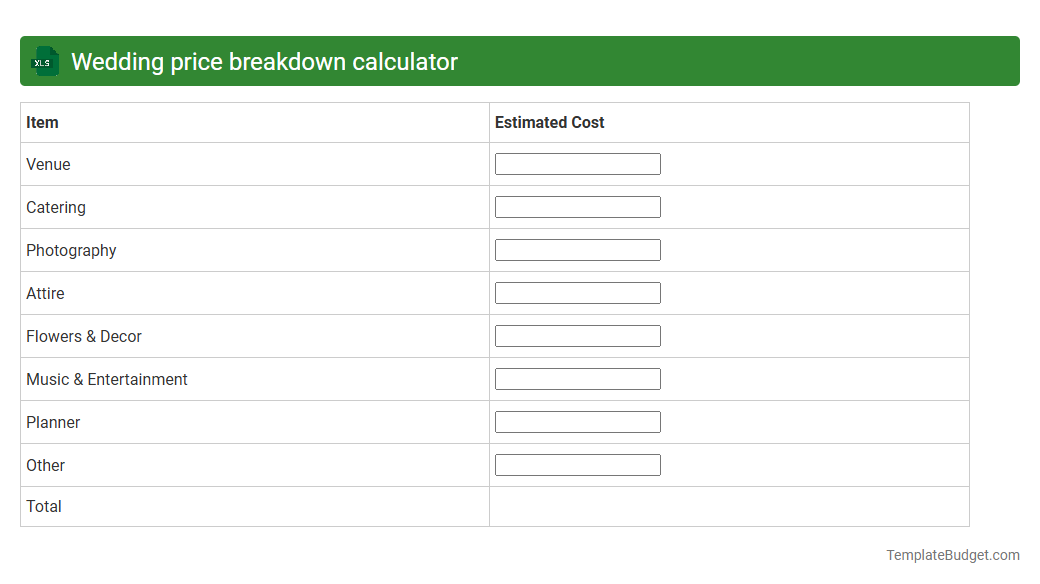This screenshot has width=1040, height=584.
Task: Click the Venue row label
Action: click(48, 164)
